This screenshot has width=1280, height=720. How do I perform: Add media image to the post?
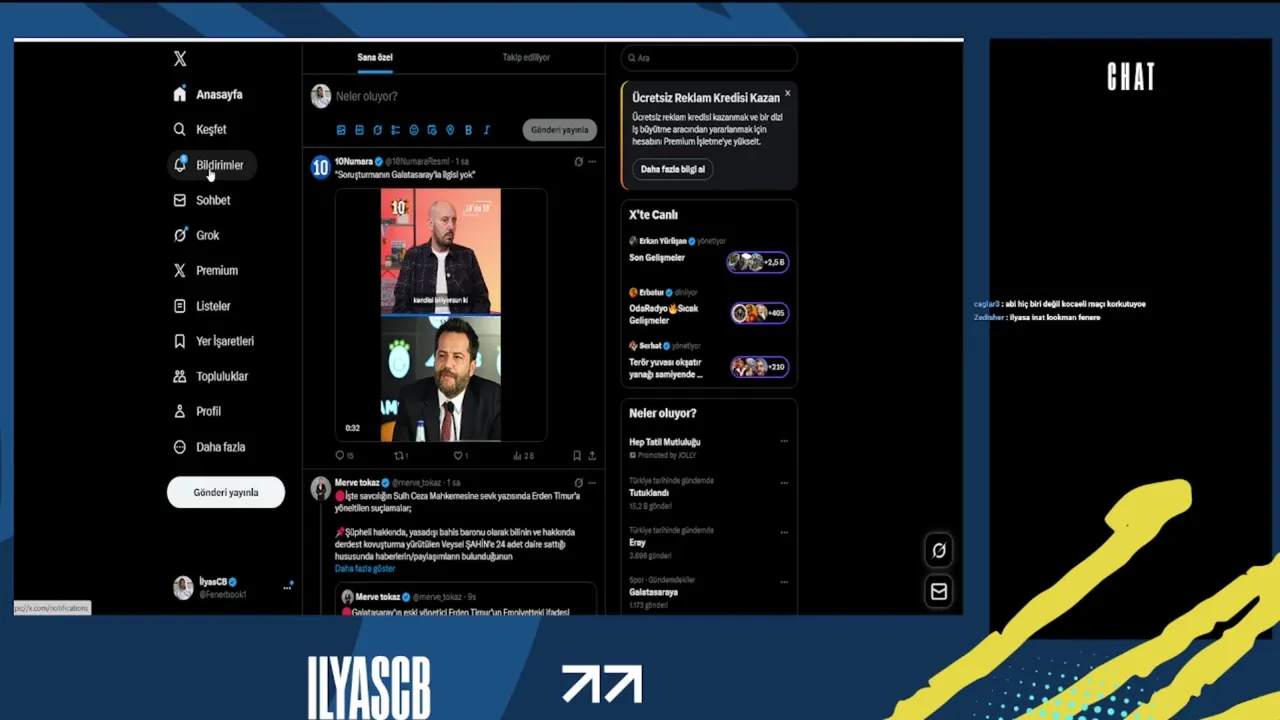(341, 130)
